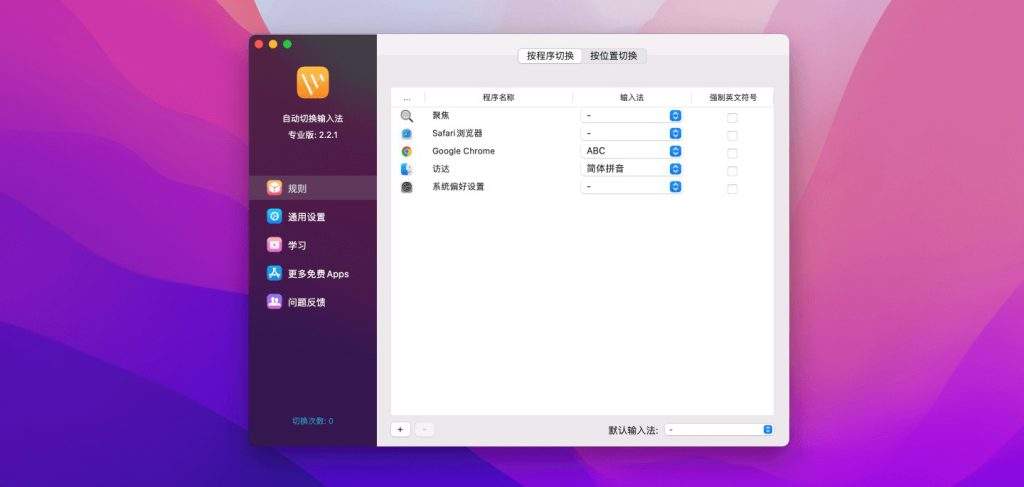Select the 规则 sidebar icon
The height and width of the screenshot is (487, 1024).
(x=274, y=188)
